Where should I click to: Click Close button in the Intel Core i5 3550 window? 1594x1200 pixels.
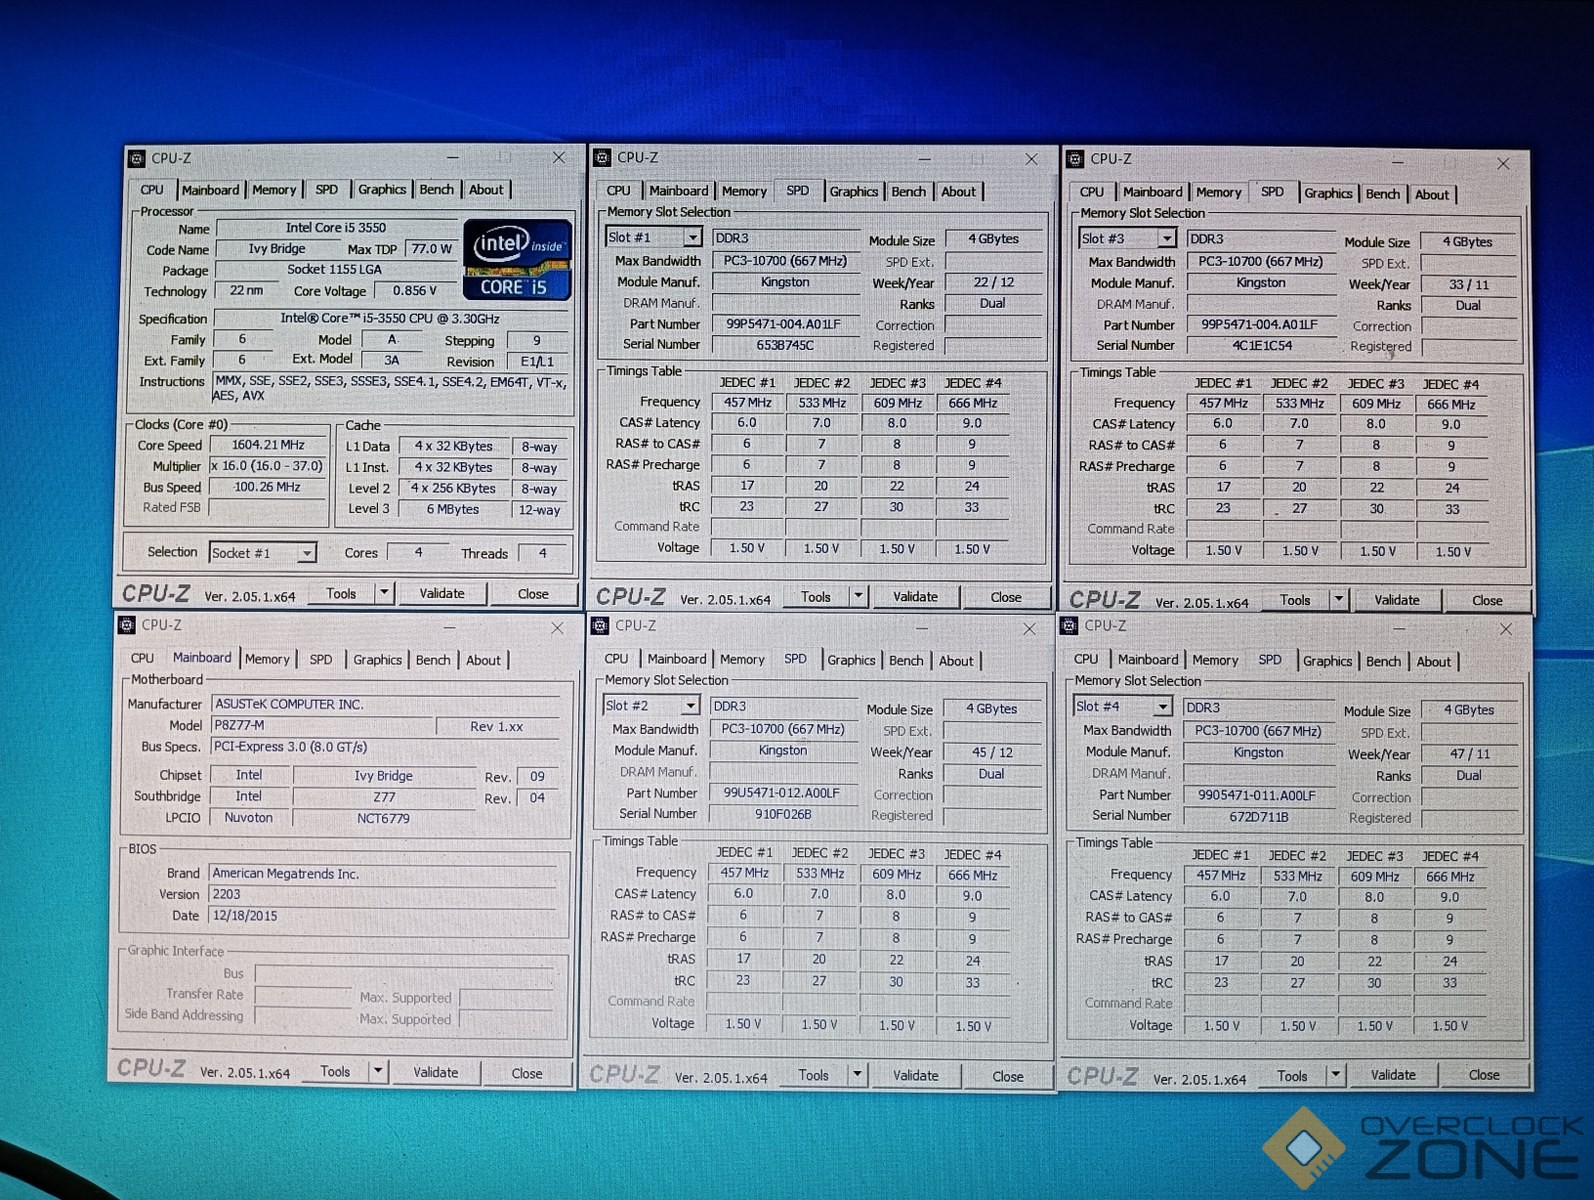[x=533, y=593]
